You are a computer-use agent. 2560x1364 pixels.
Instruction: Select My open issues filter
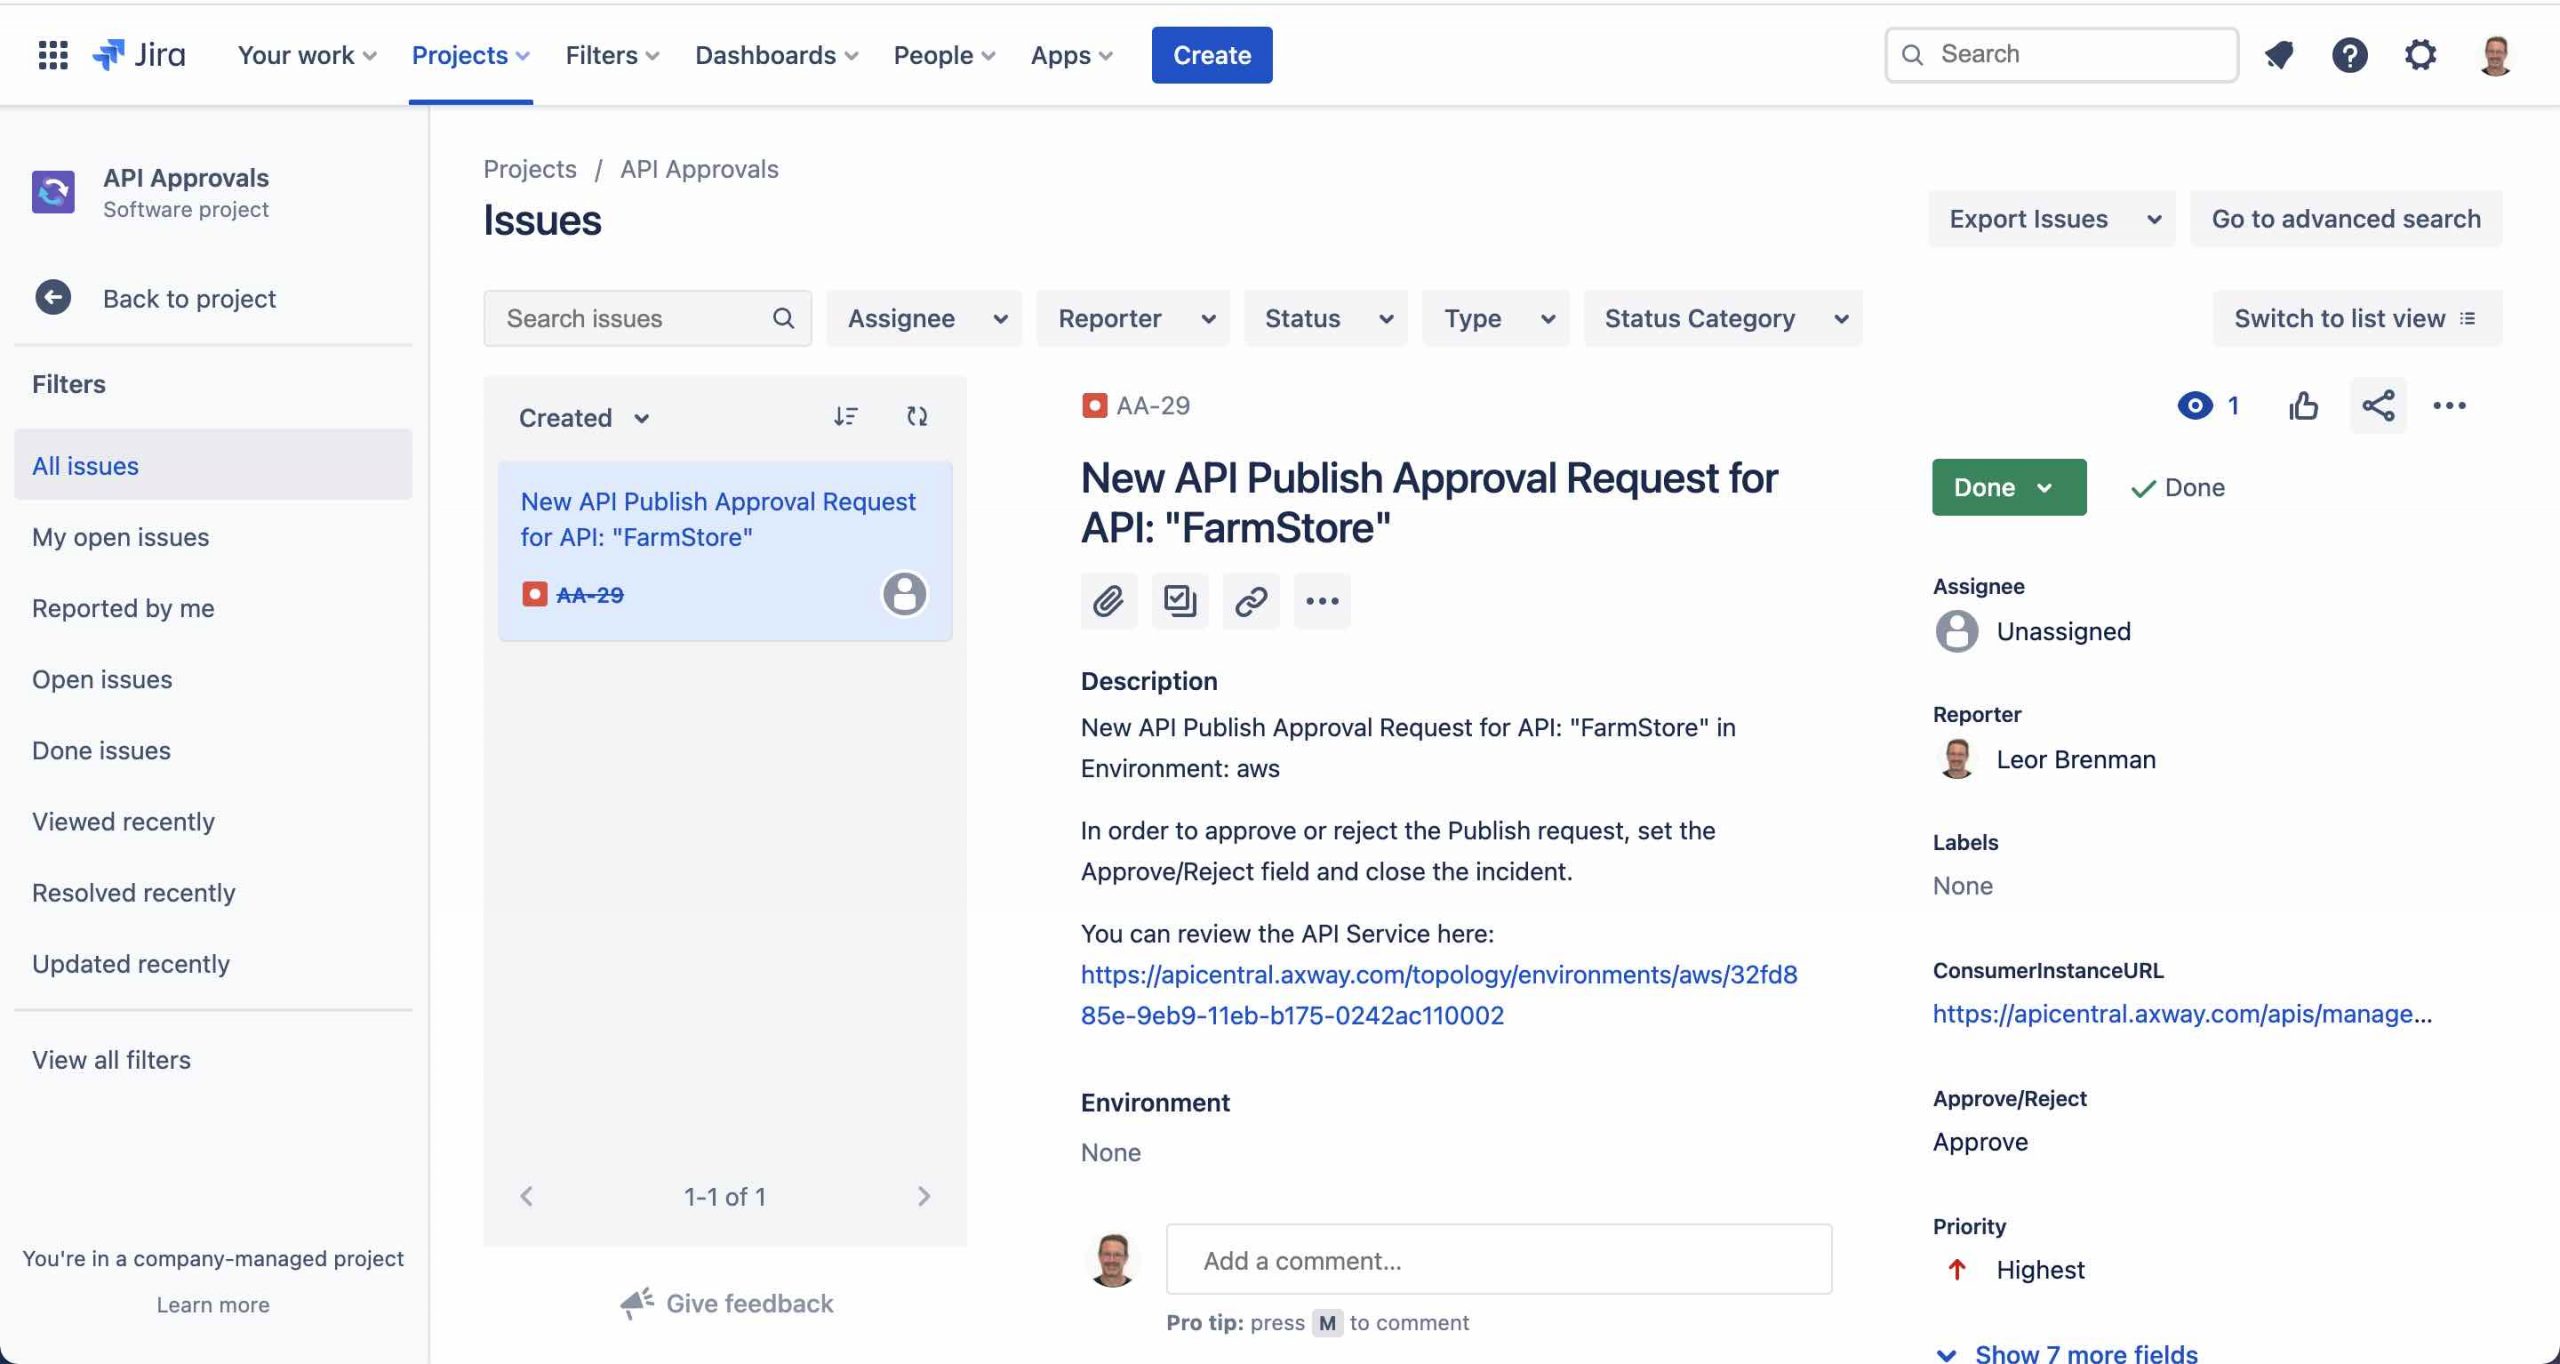pos(213,536)
